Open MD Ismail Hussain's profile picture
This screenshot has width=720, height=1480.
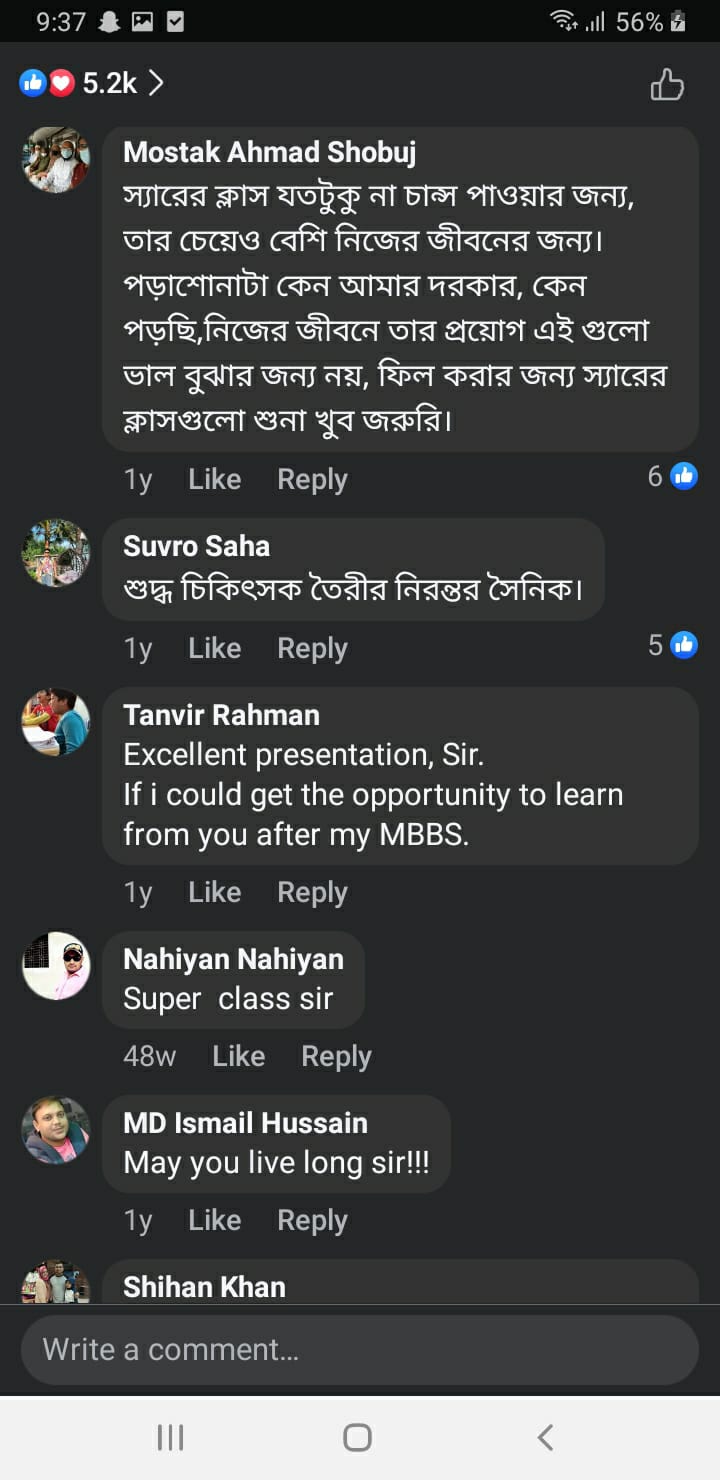[56, 1130]
